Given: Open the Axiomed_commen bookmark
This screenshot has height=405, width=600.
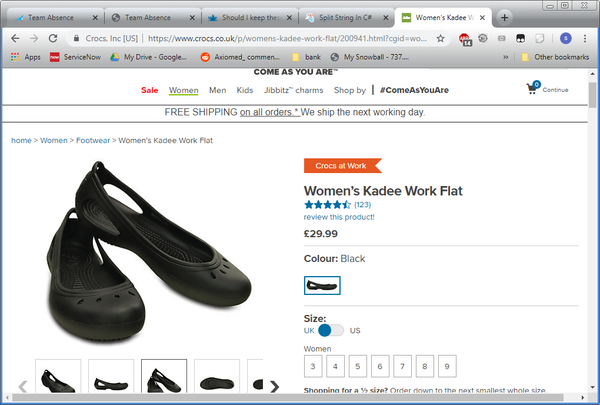Looking at the screenshot, I should tap(240, 57).
